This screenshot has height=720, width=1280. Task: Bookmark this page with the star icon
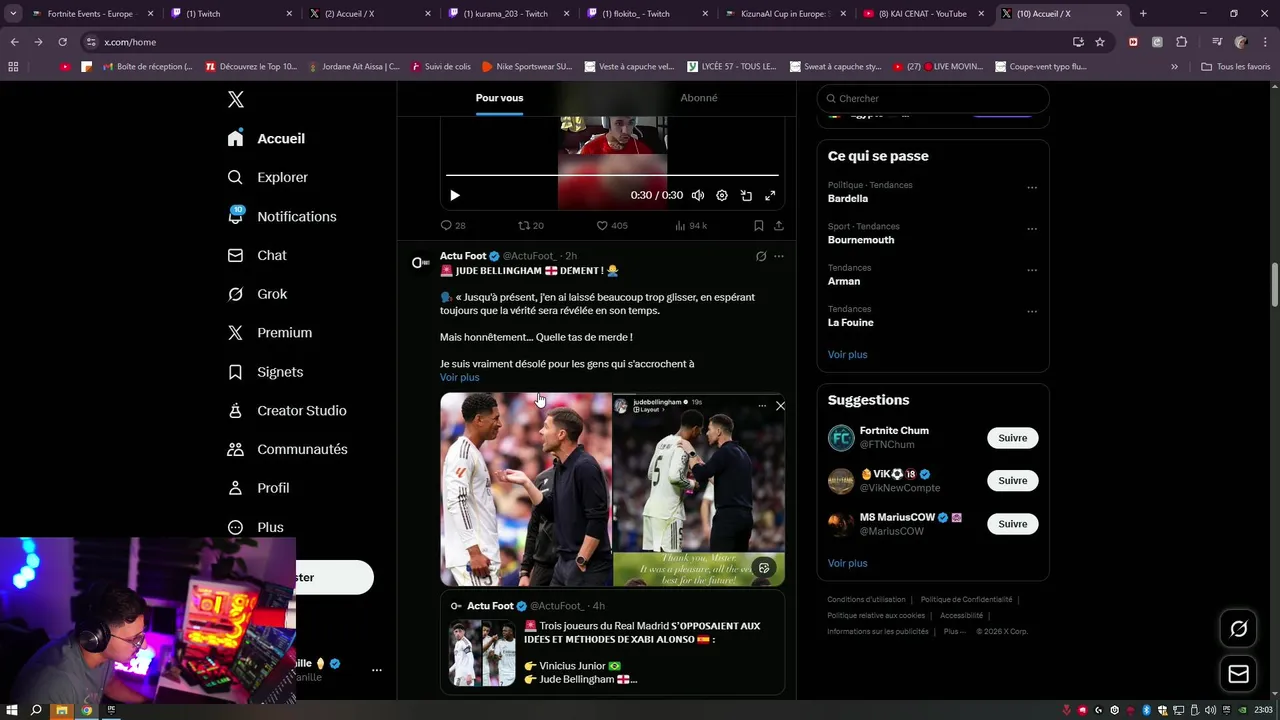click(x=1100, y=42)
